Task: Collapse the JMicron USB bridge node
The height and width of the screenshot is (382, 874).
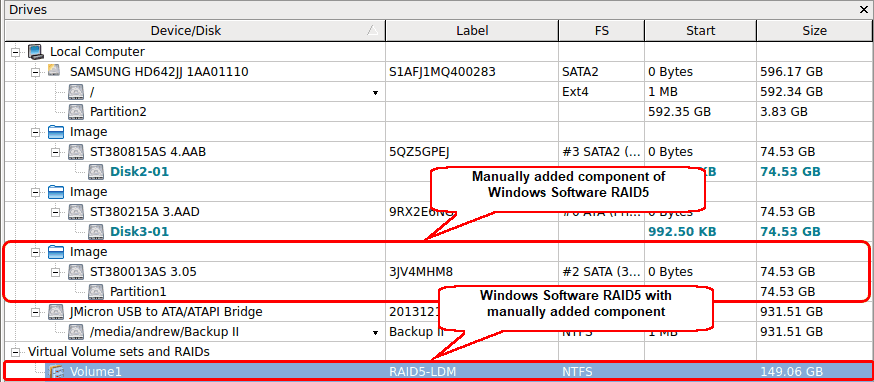Action: (36, 312)
